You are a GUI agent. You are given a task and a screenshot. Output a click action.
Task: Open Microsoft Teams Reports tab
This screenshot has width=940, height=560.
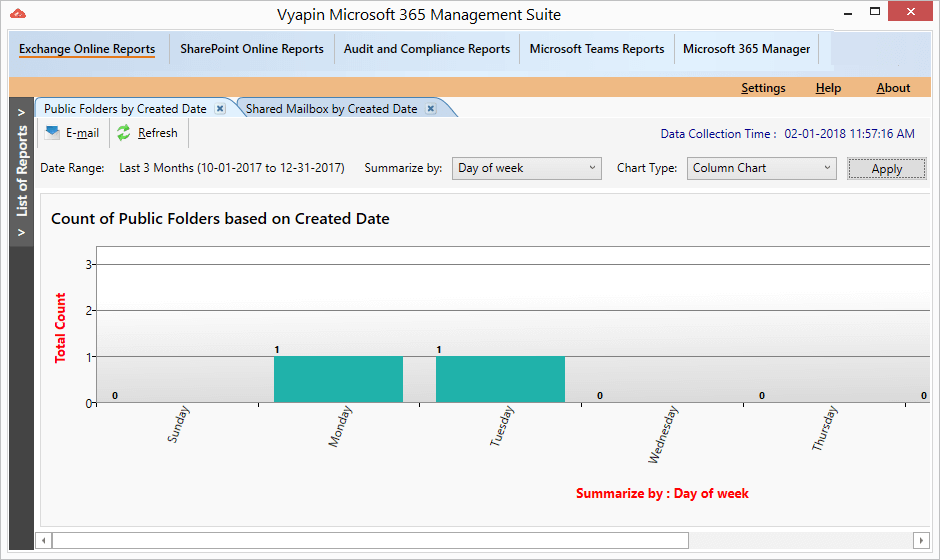click(x=596, y=49)
